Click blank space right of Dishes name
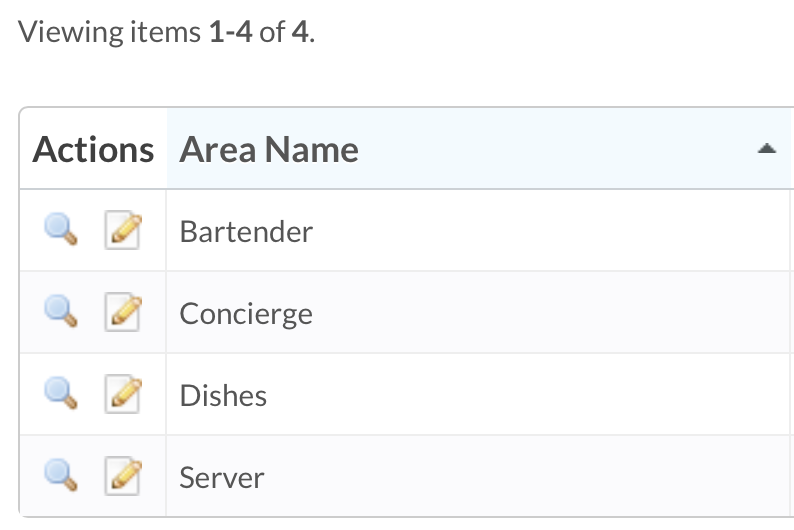794x530 pixels. pos(527,395)
